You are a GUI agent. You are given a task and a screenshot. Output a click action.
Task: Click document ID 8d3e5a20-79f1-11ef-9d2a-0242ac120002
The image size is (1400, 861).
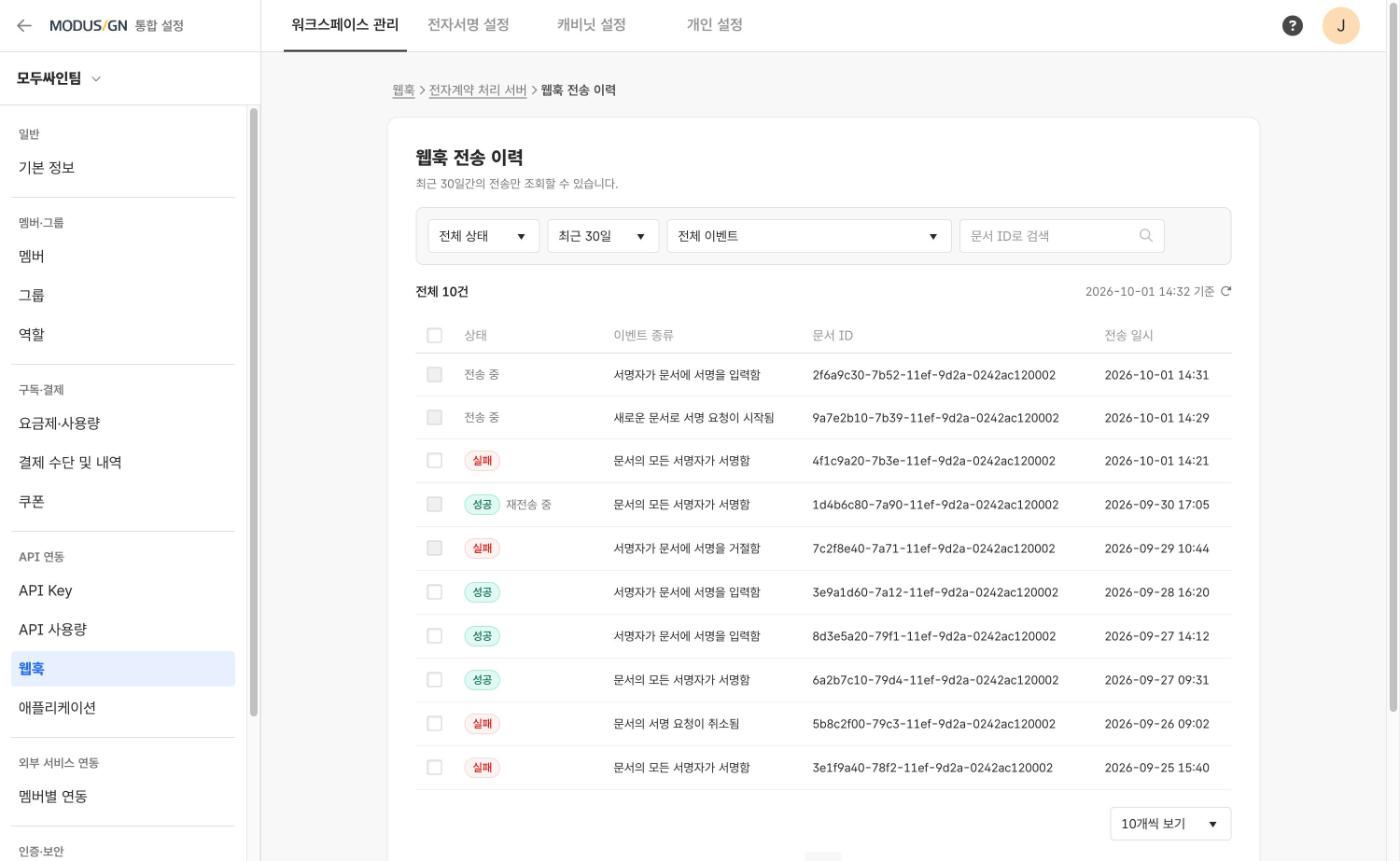point(935,637)
